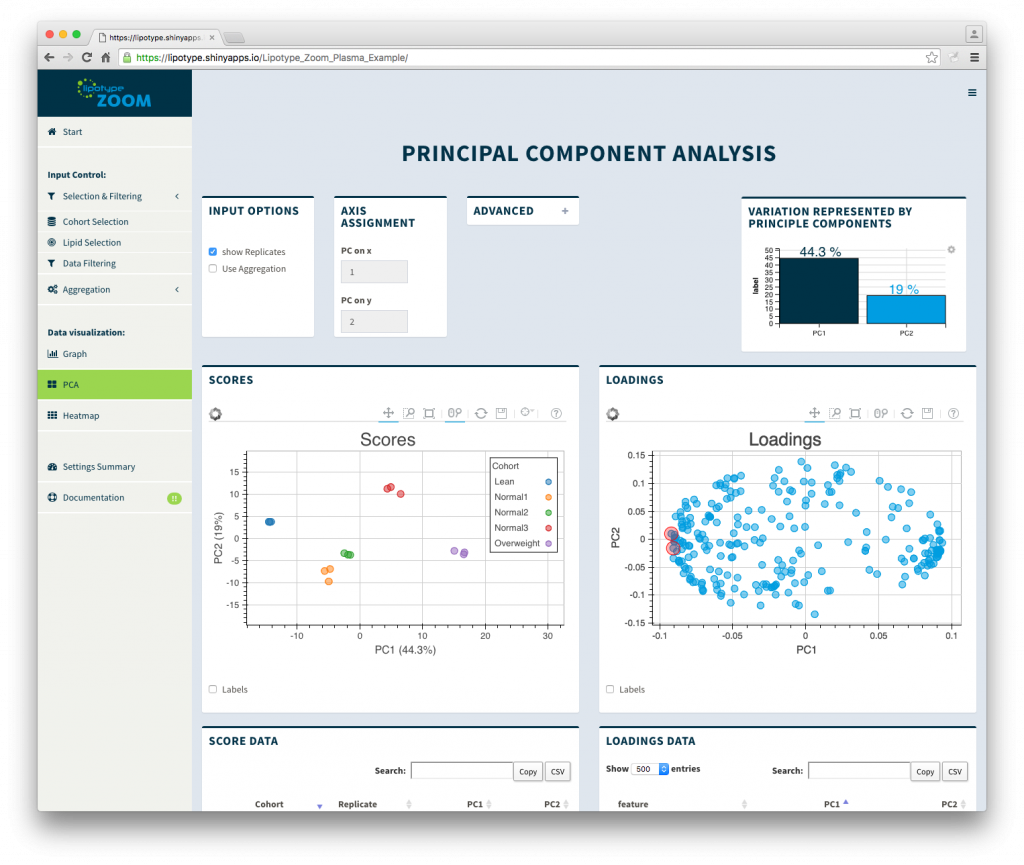
Task: Click the box select icon in the Scores toolbar
Action: point(428,413)
